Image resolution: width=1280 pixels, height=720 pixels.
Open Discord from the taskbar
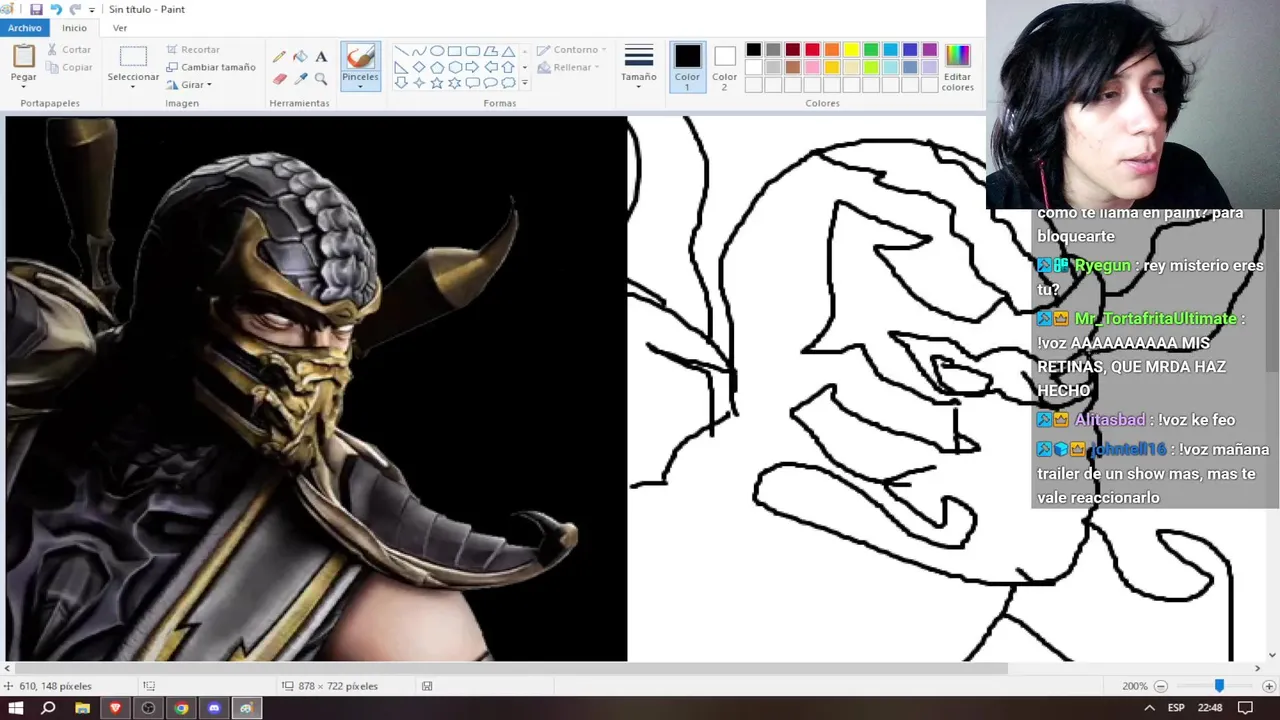click(214, 708)
